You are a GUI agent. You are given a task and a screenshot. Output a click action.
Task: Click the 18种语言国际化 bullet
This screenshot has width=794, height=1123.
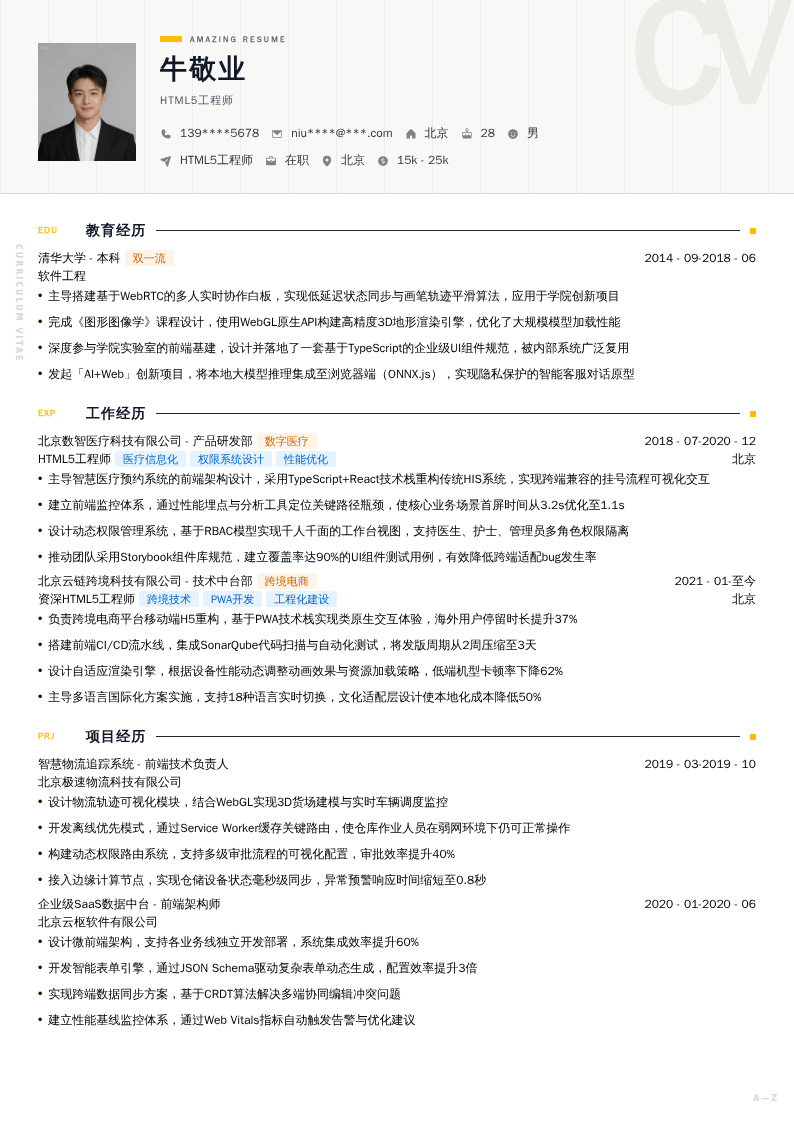click(x=294, y=697)
